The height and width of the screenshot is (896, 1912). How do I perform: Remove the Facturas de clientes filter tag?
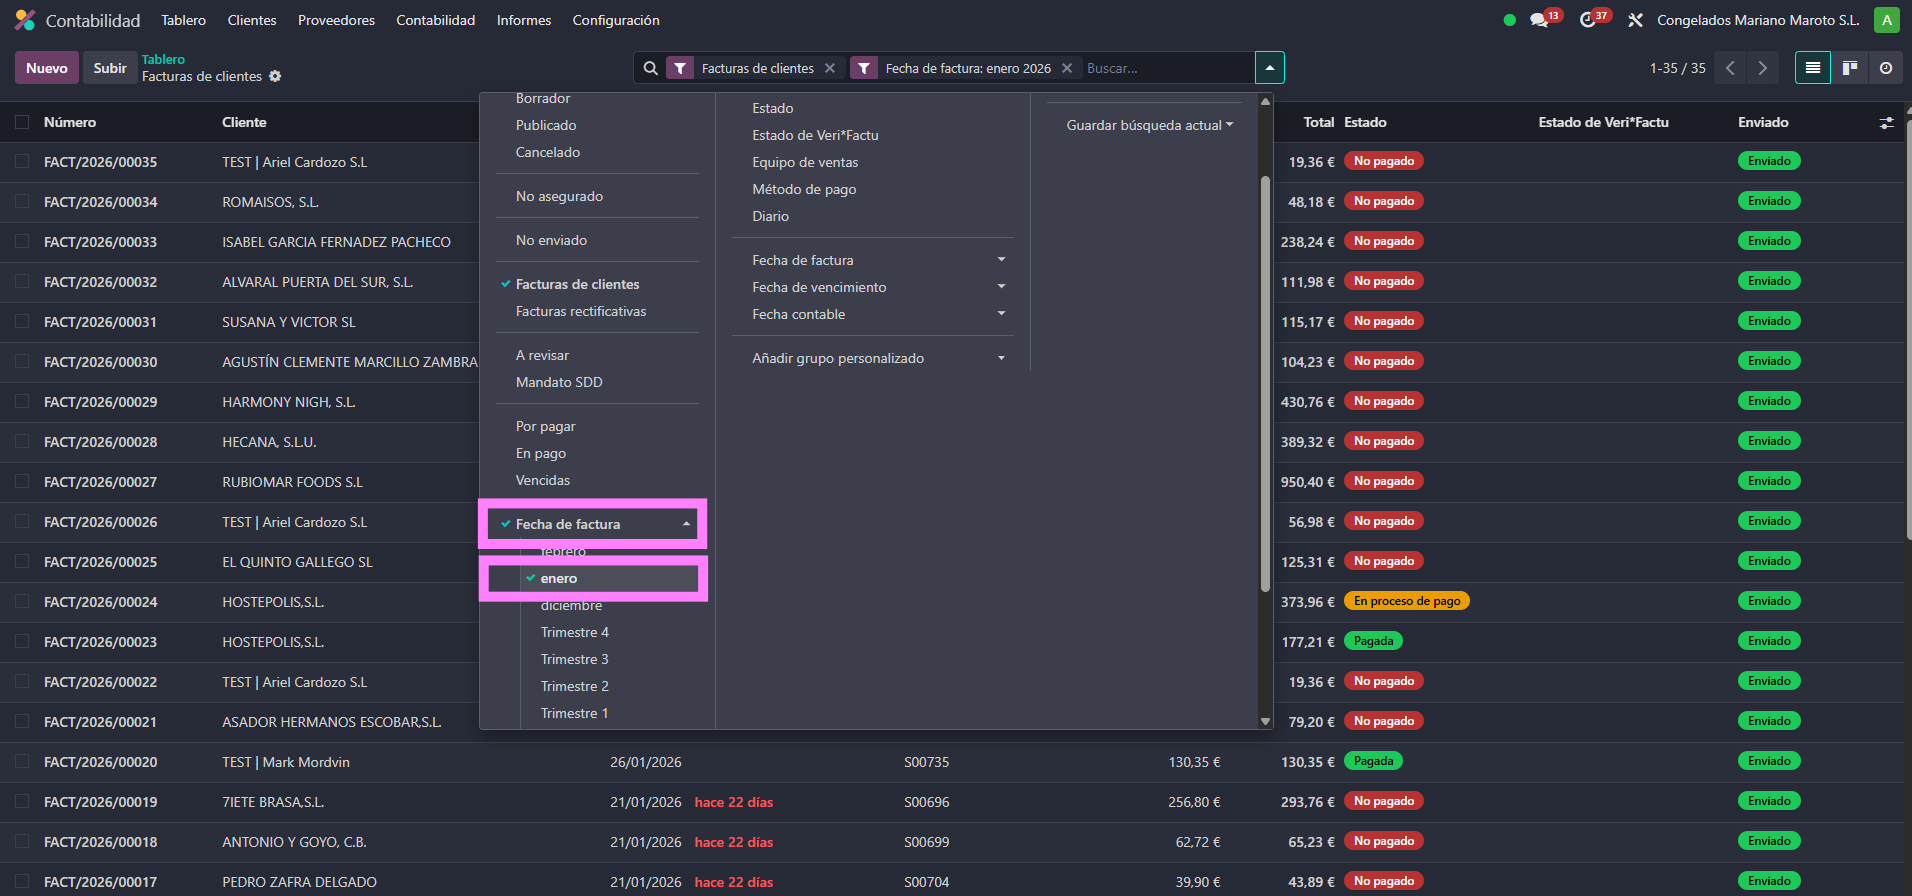click(830, 68)
